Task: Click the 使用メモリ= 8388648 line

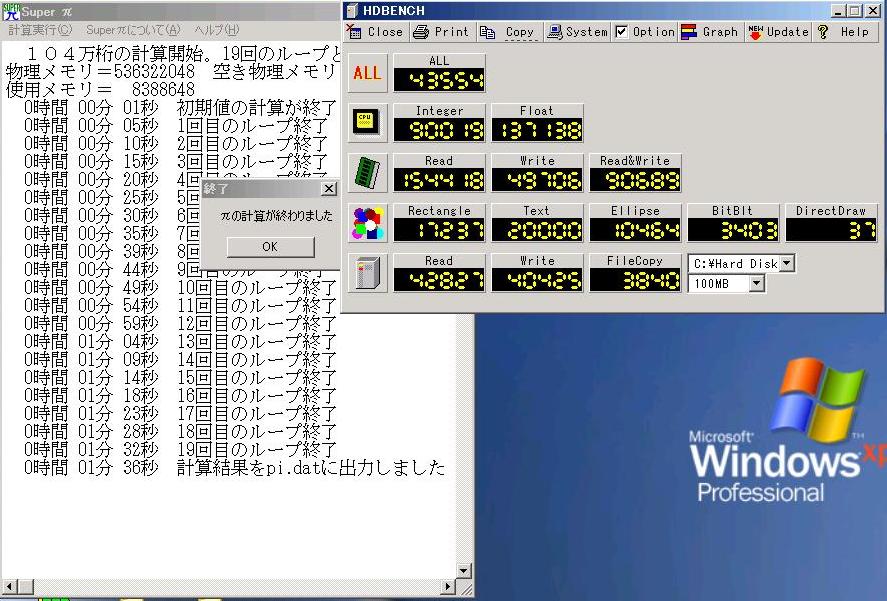Action: pos(101,89)
